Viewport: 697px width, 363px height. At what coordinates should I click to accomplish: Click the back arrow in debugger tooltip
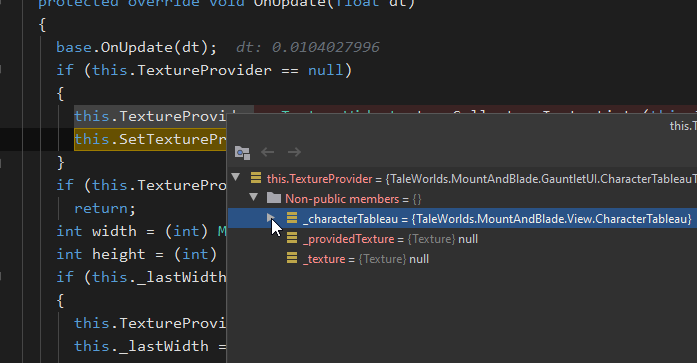(268, 152)
